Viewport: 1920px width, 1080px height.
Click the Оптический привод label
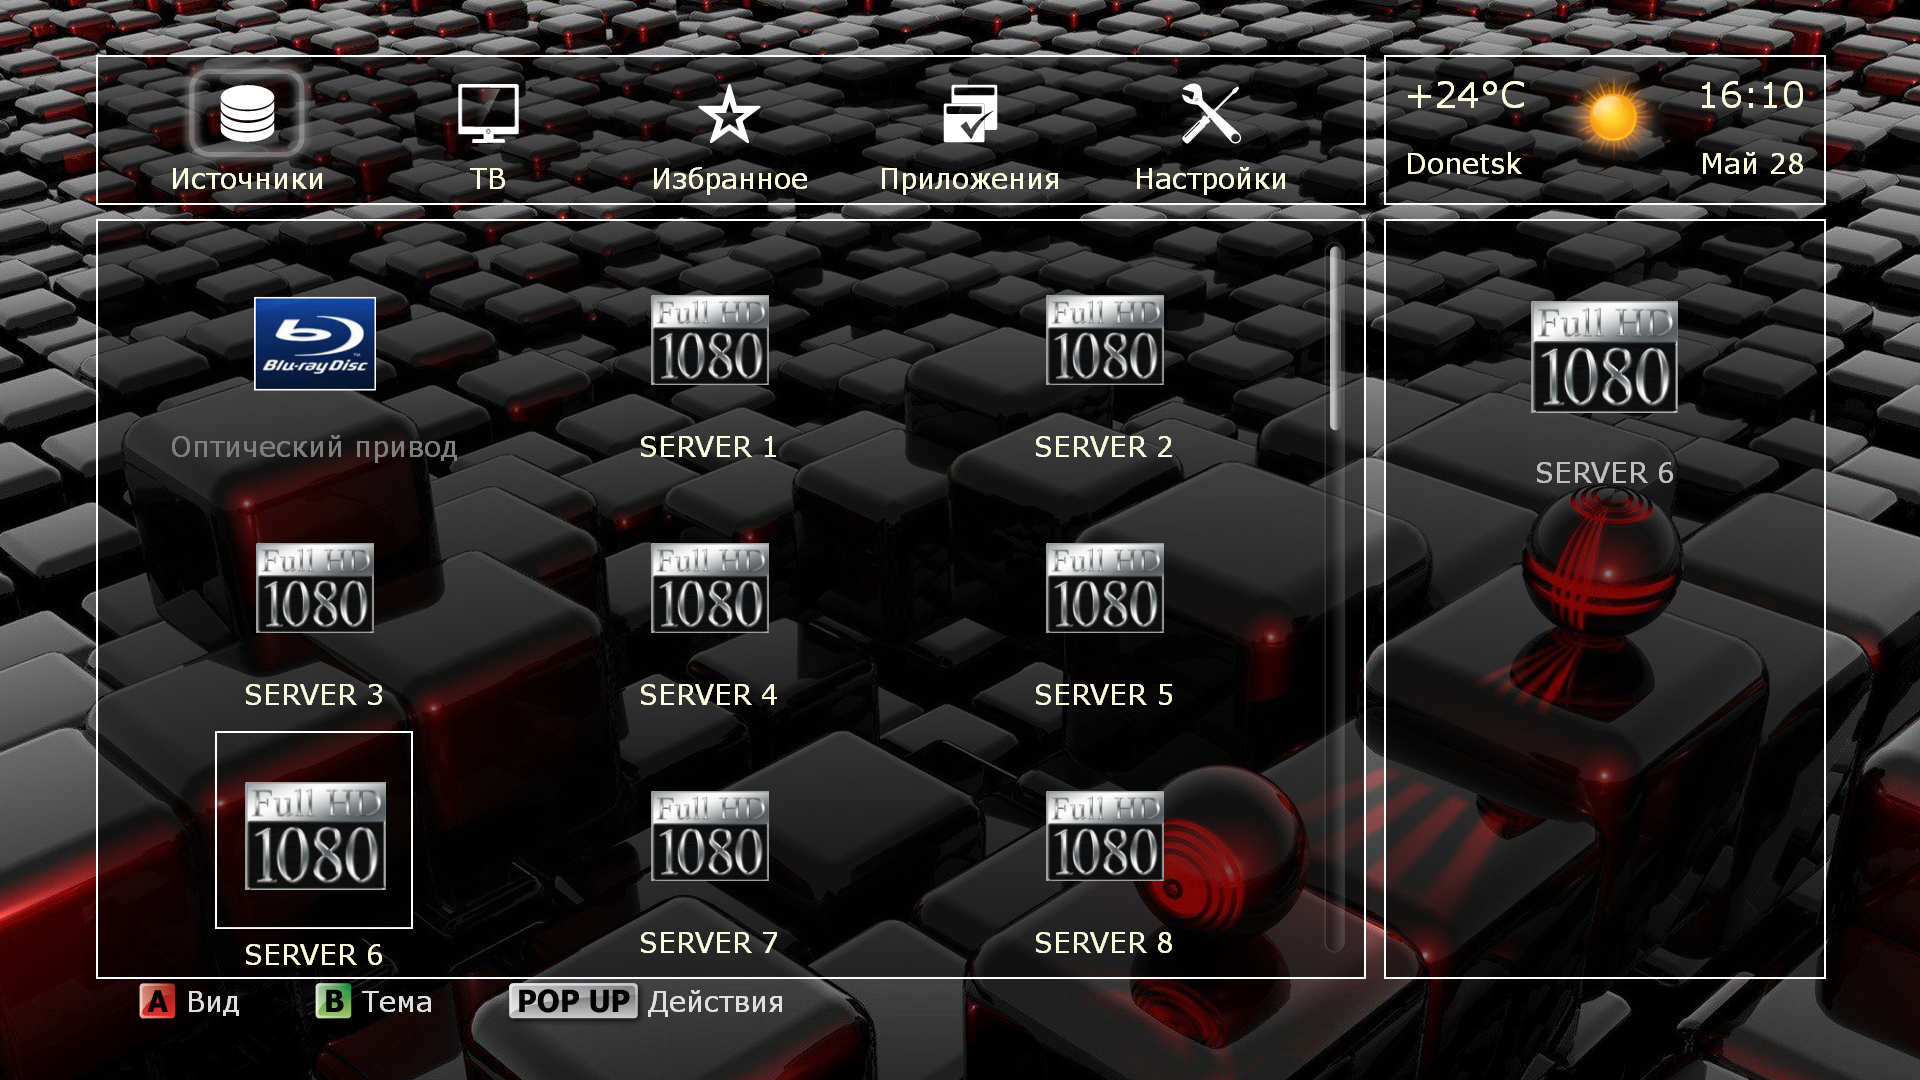pyautogui.click(x=314, y=447)
